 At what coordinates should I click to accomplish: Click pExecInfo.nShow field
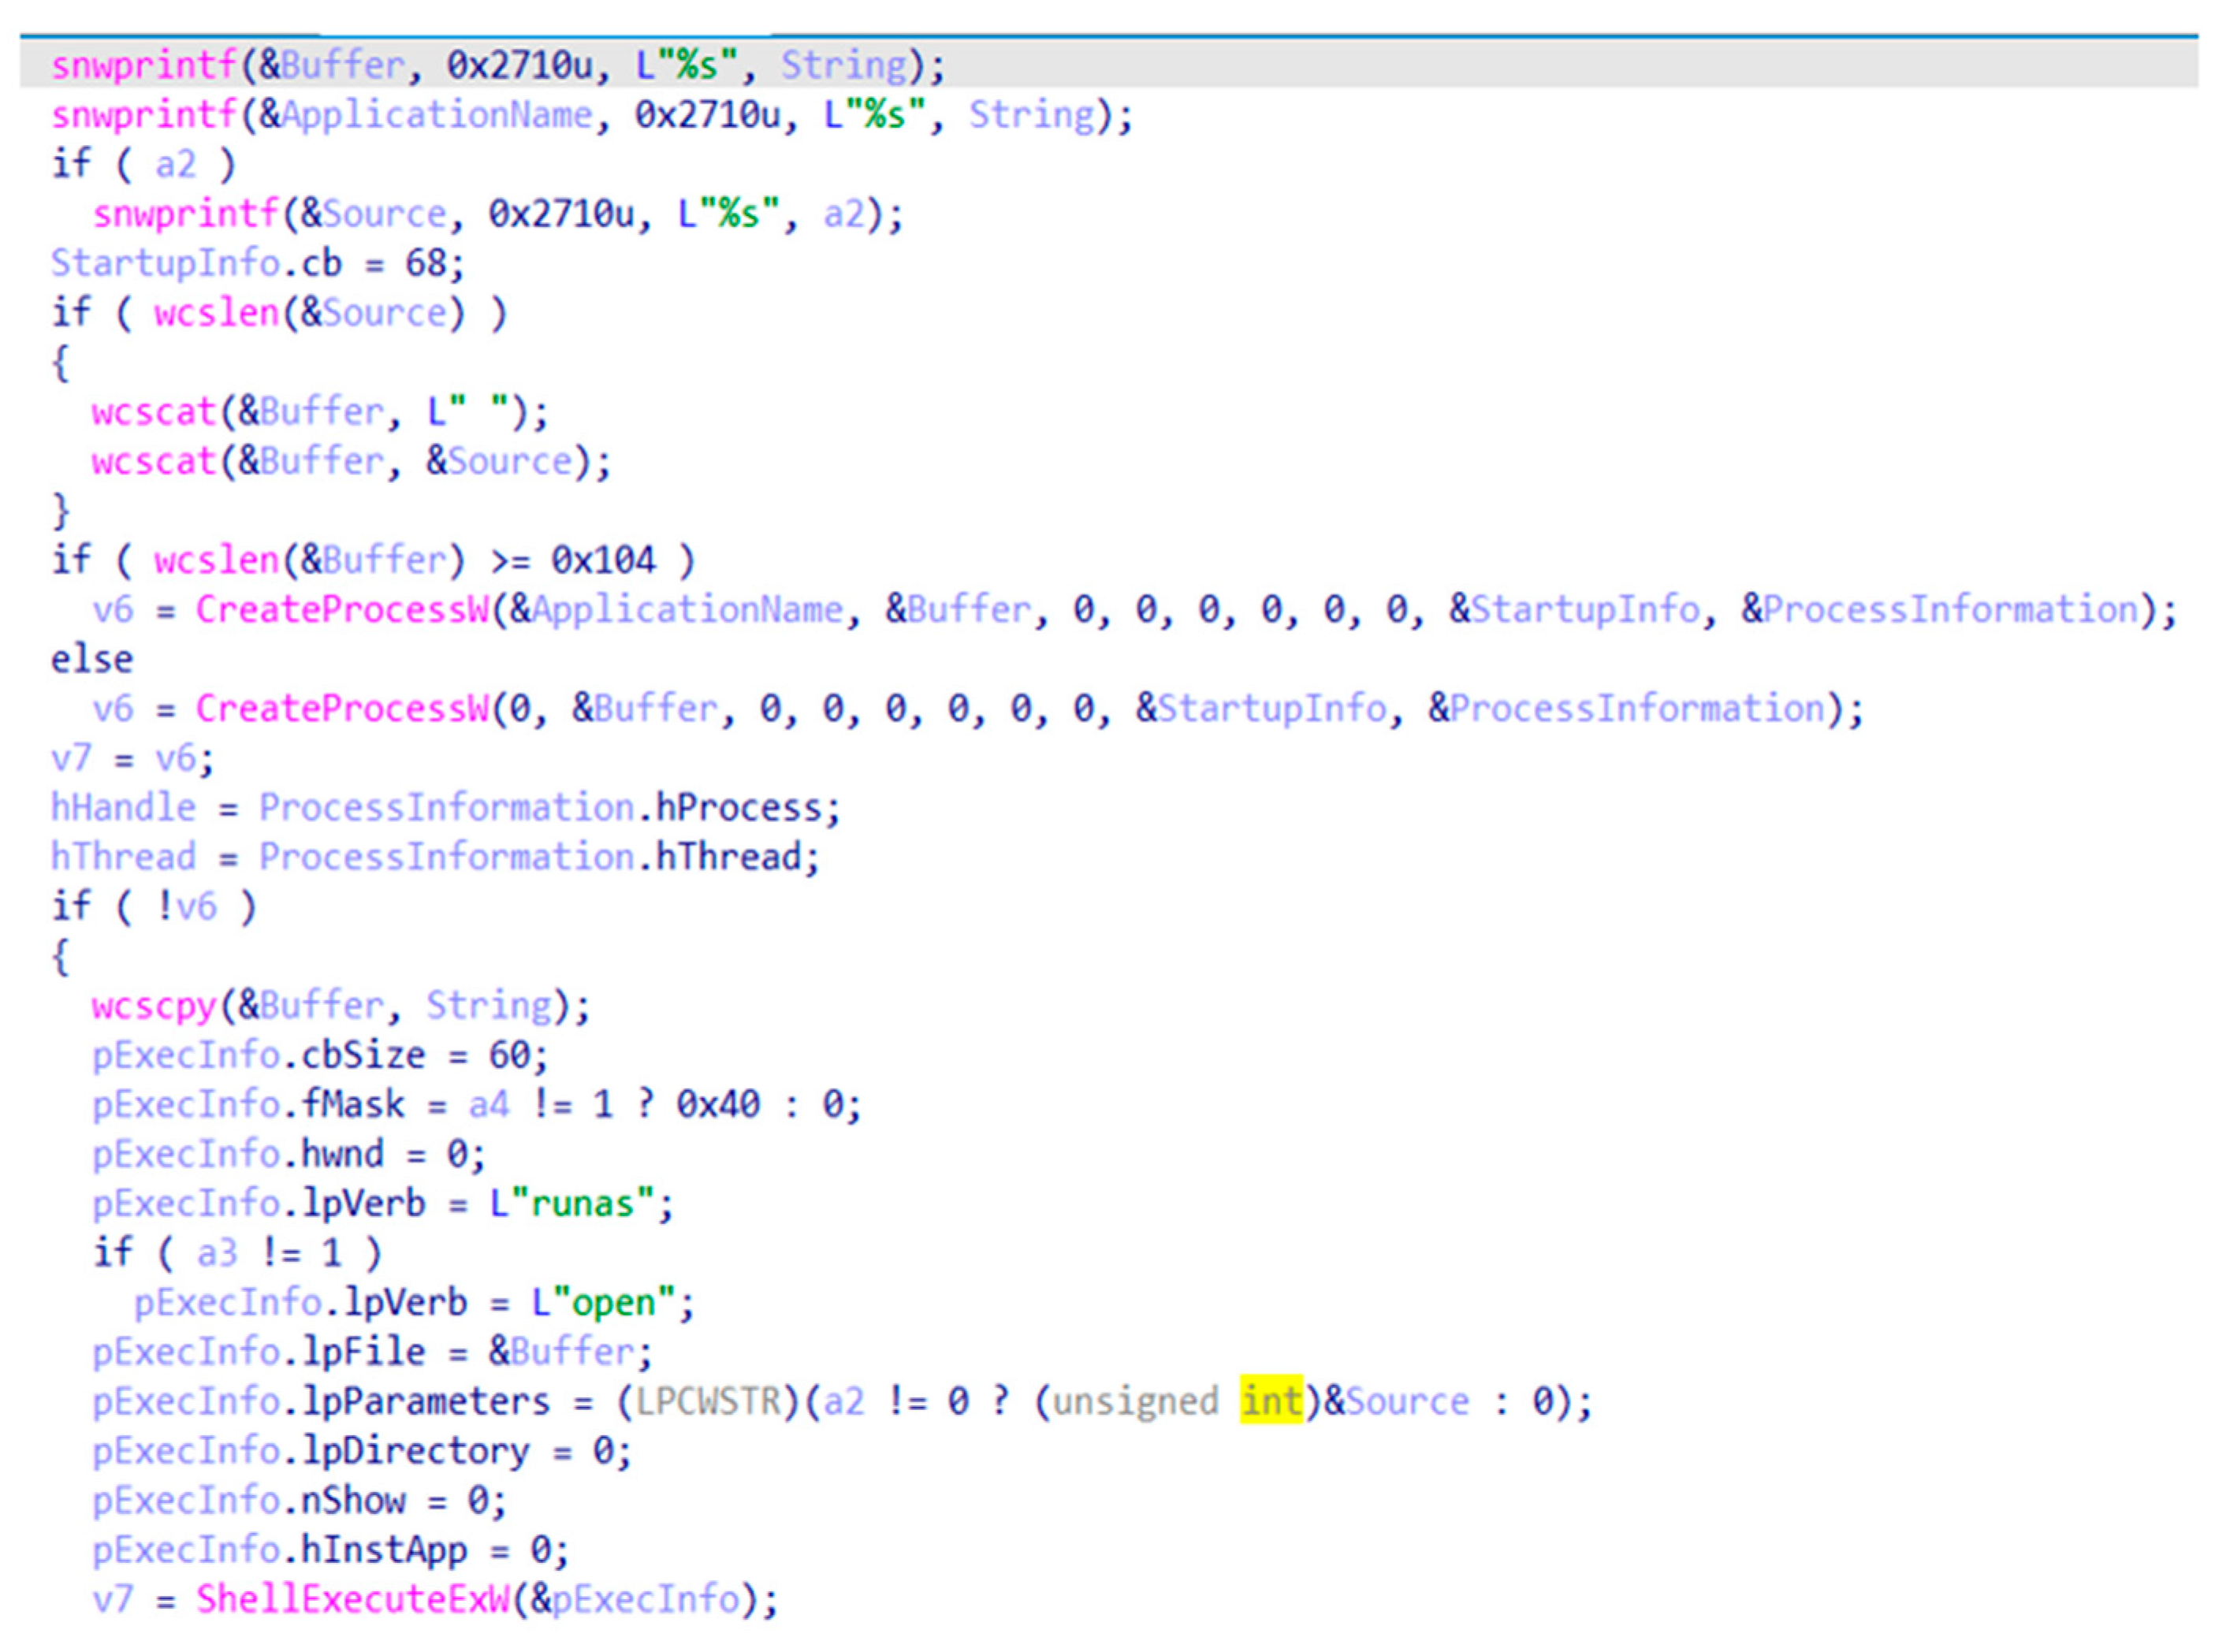[x=353, y=1500]
